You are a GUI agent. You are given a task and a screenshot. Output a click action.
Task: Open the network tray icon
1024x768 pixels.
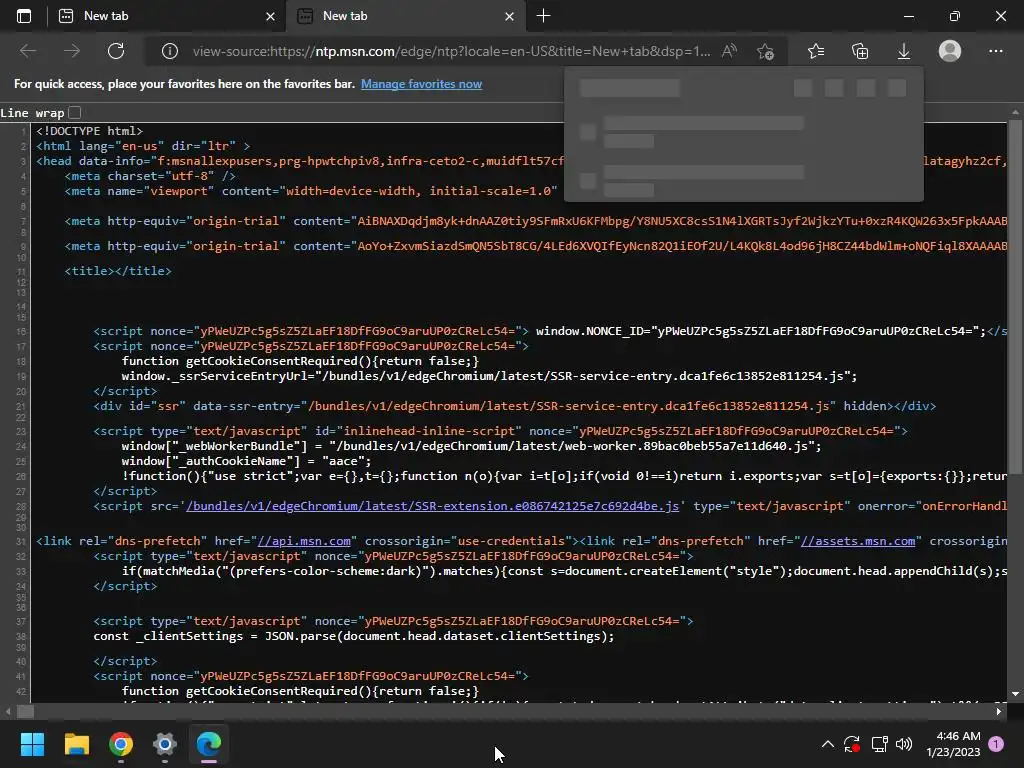[x=879, y=744]
